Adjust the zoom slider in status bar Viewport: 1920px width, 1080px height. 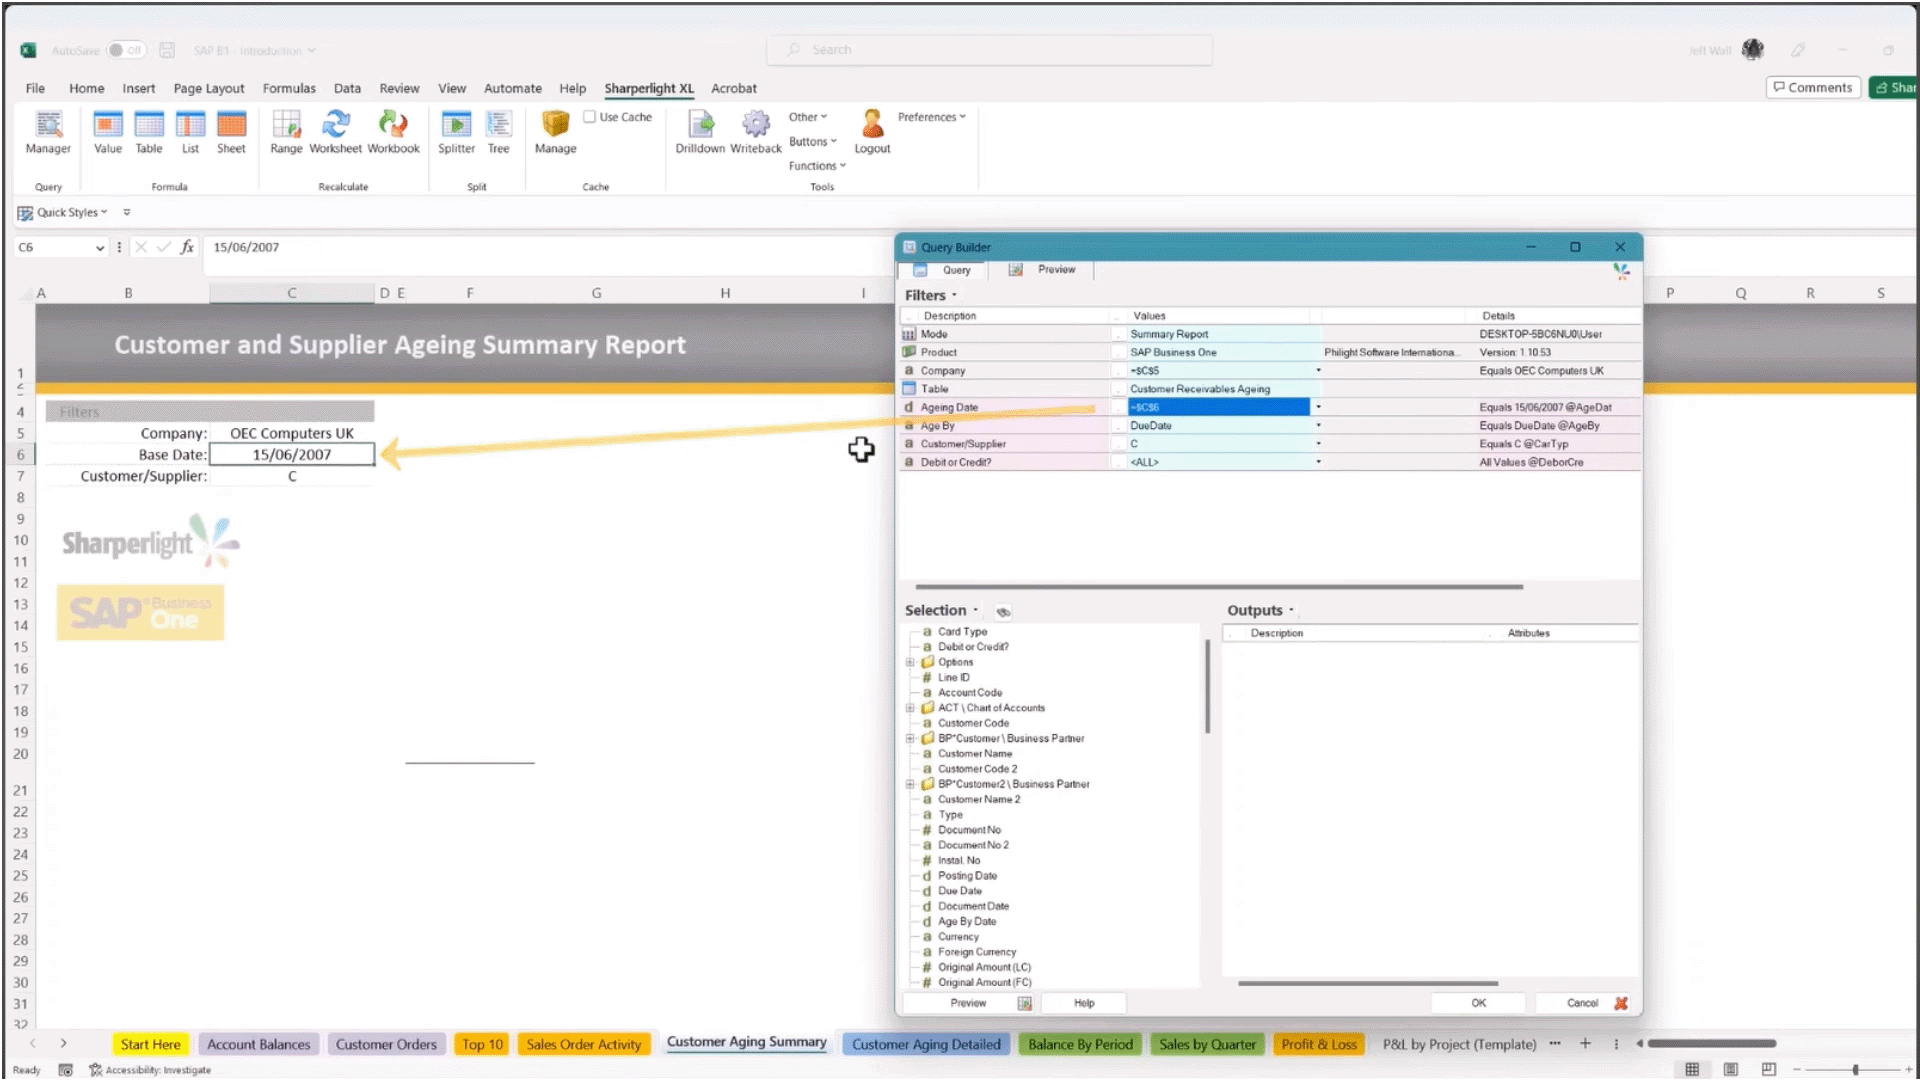[1855, 1070]
